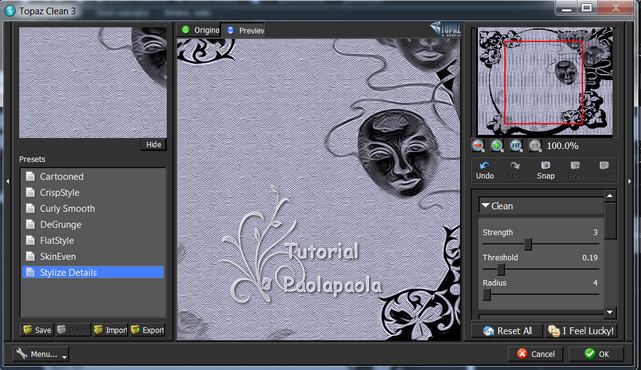
Task: Choose the Curly Smooth preset
Action: click(x=93, y=209)
